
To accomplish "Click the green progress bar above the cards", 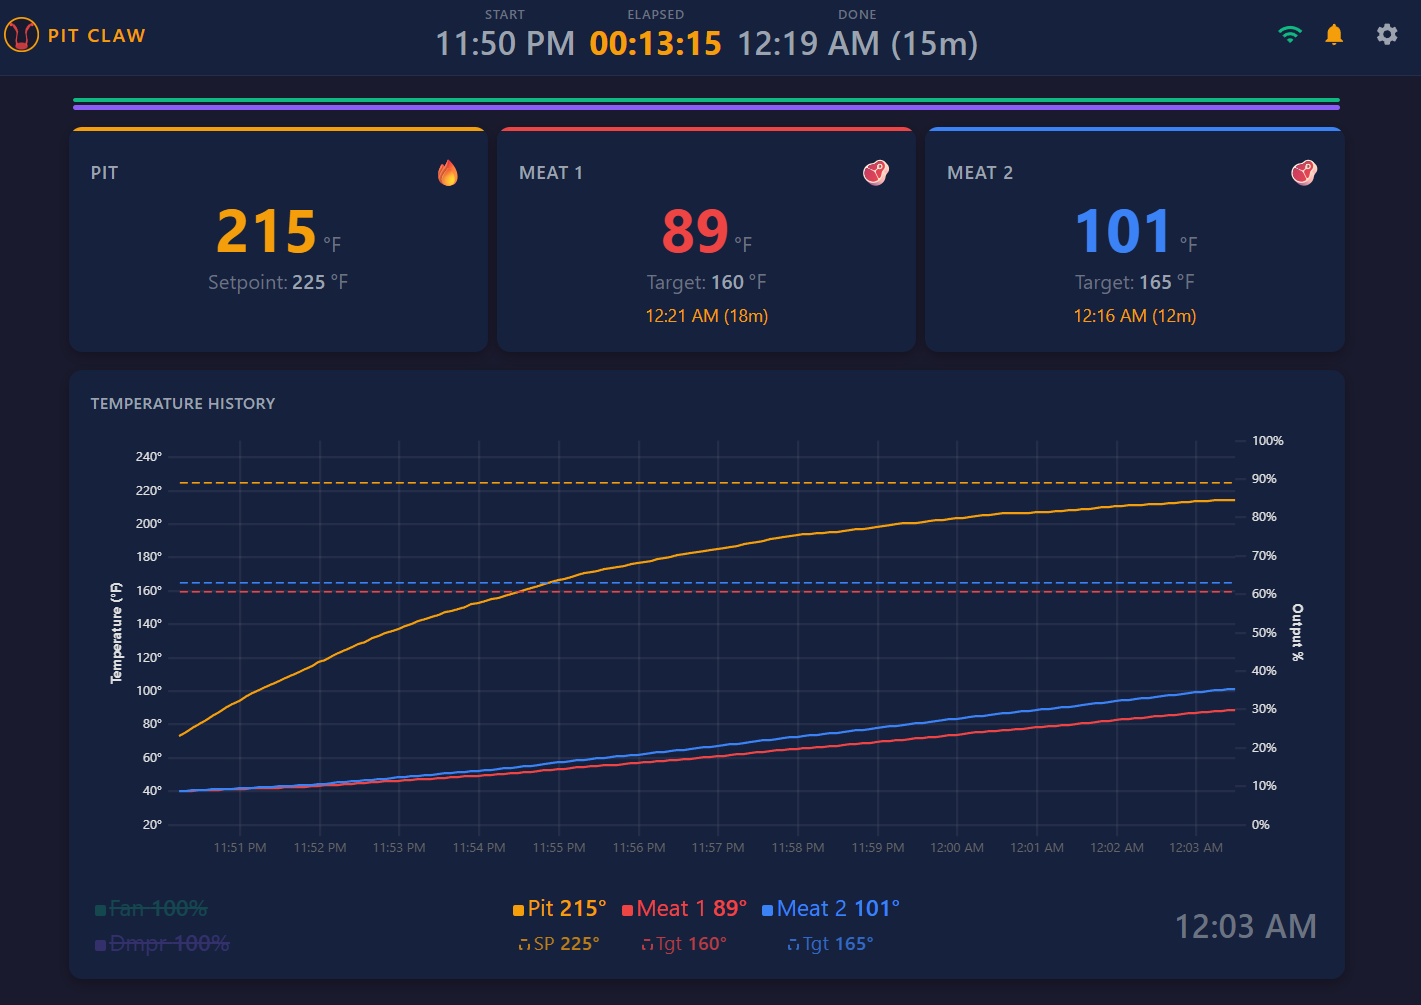I will click(x=705, y=102).
